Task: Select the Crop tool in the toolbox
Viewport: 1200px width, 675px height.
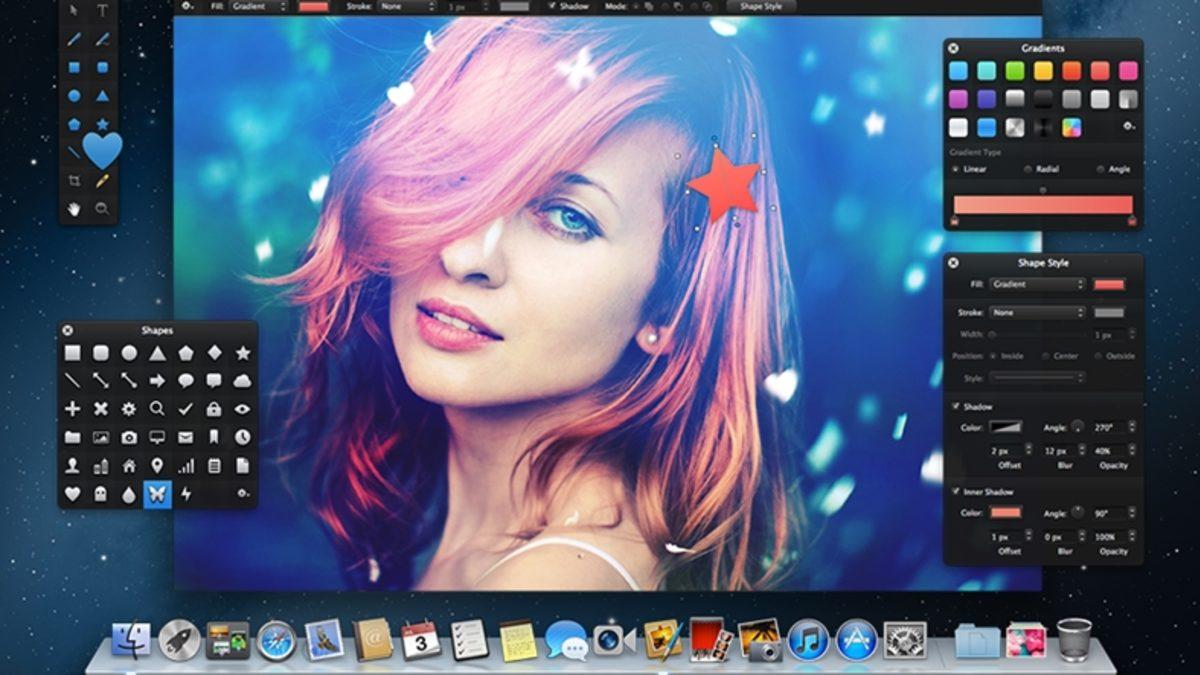Action: 74,181
